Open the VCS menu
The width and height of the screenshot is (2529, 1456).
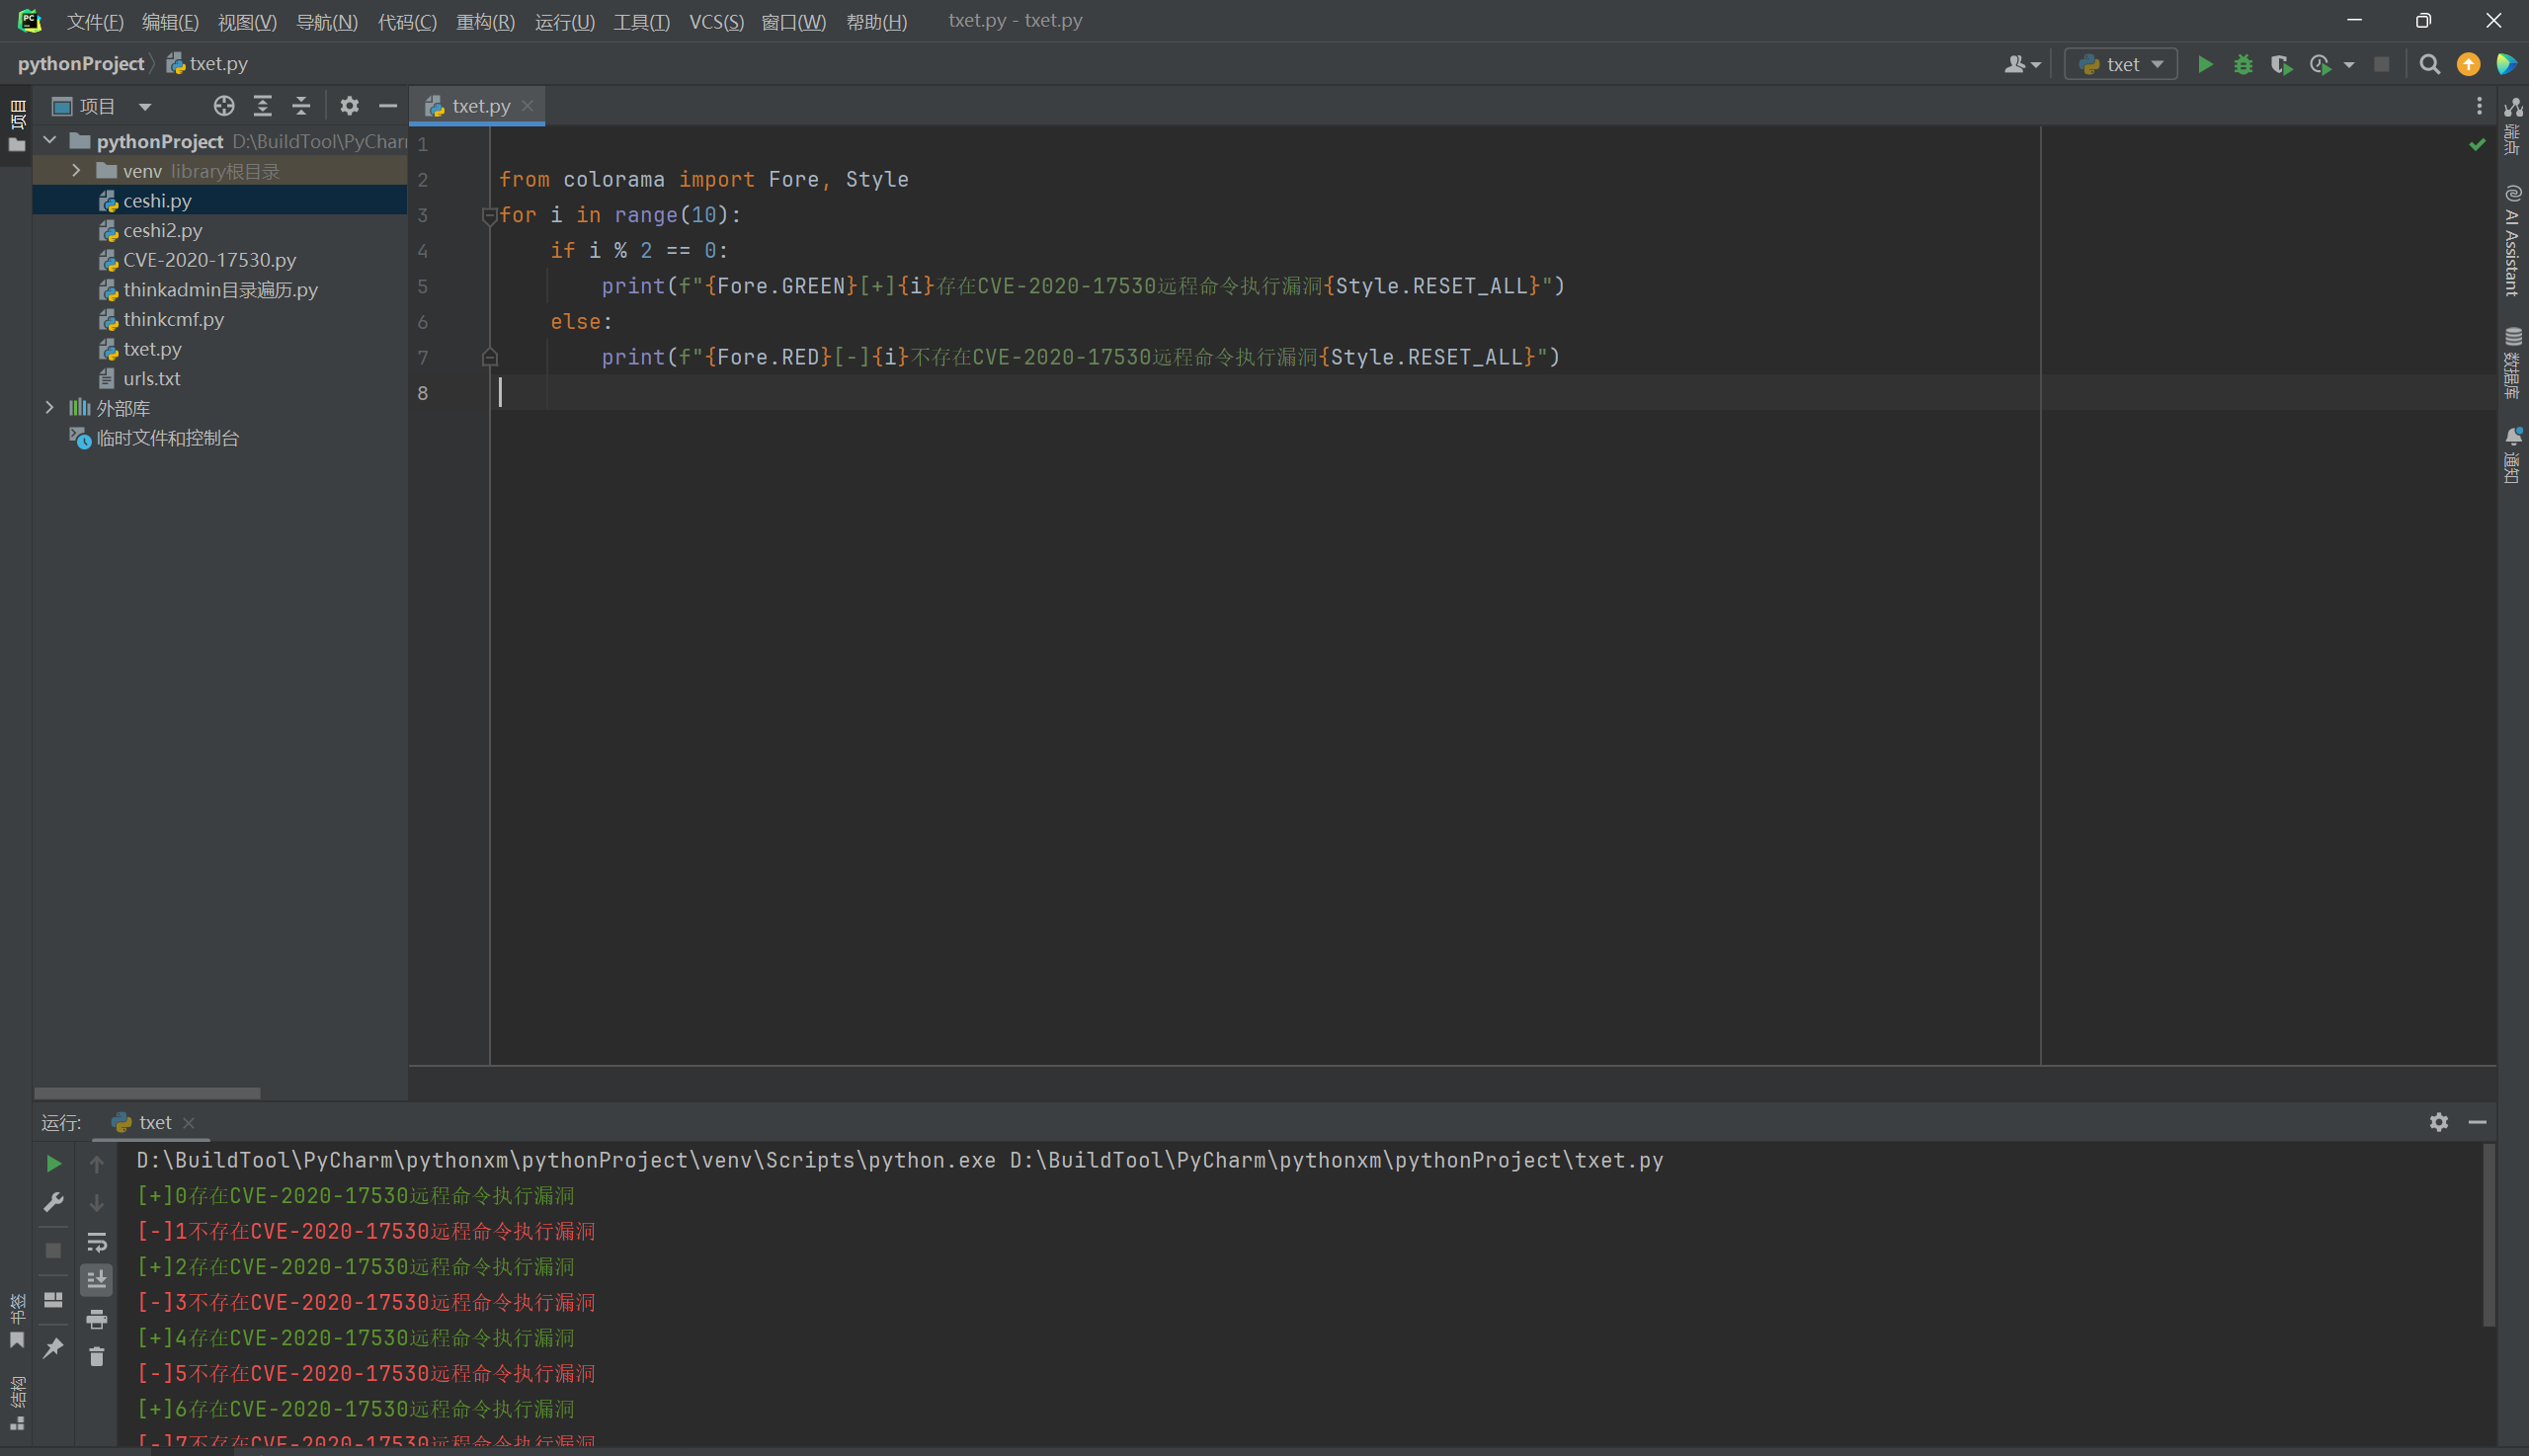716,21
